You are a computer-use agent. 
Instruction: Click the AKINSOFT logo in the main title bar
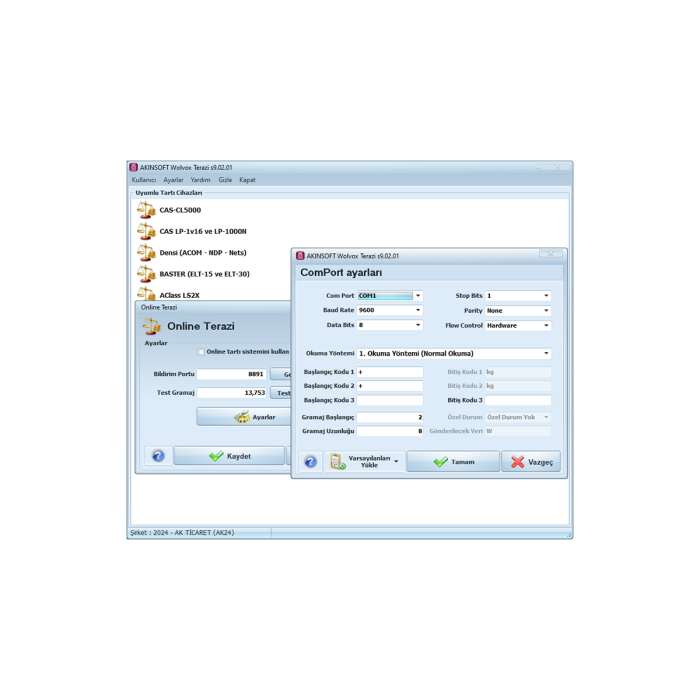point(134,167)
